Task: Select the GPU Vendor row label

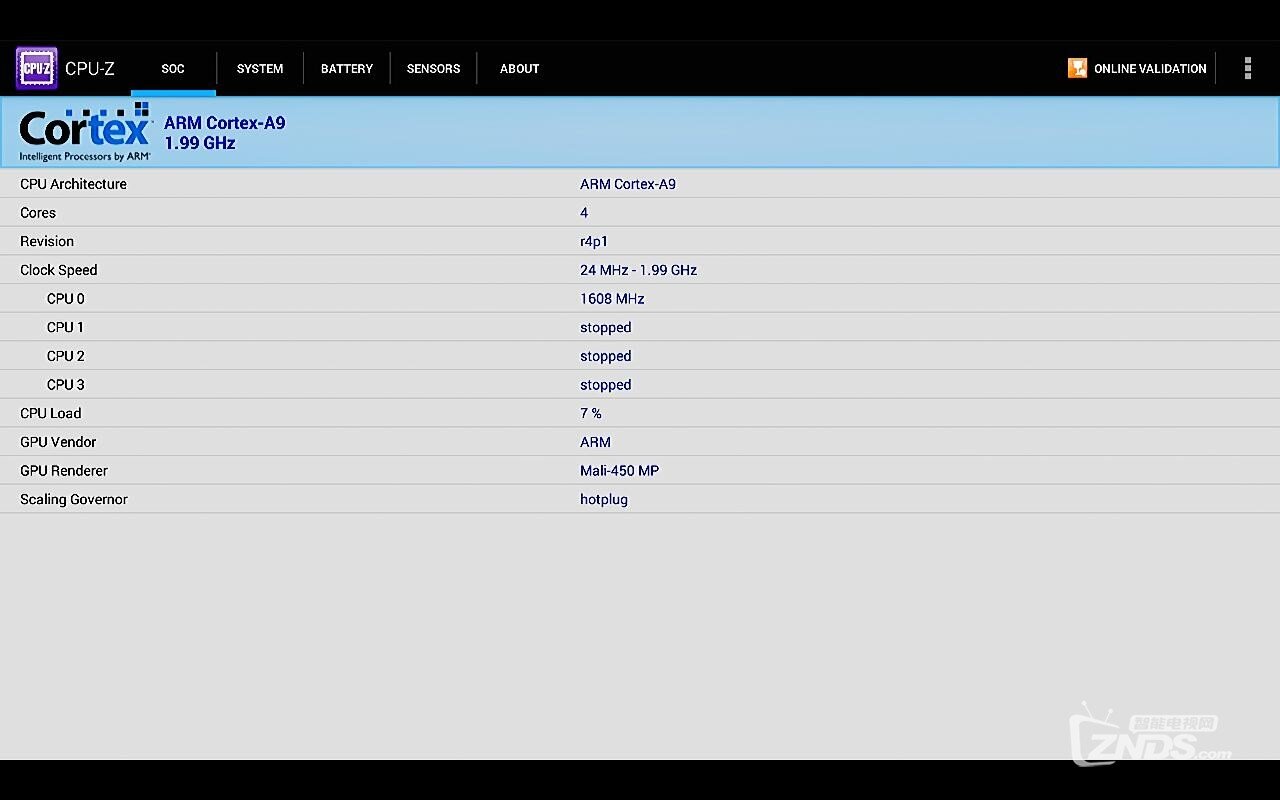Action: click(58, 442)
